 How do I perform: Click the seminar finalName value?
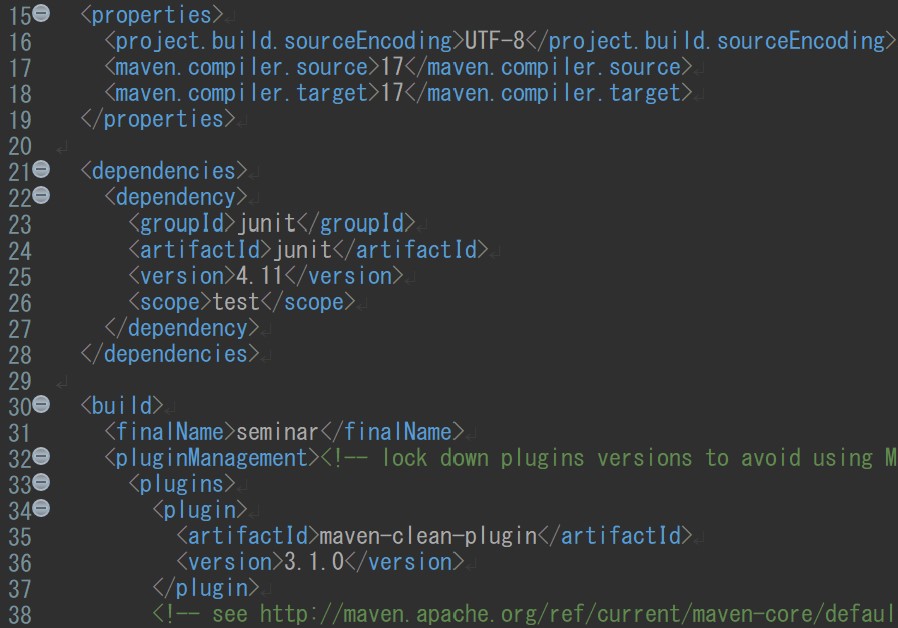point(277,432)
